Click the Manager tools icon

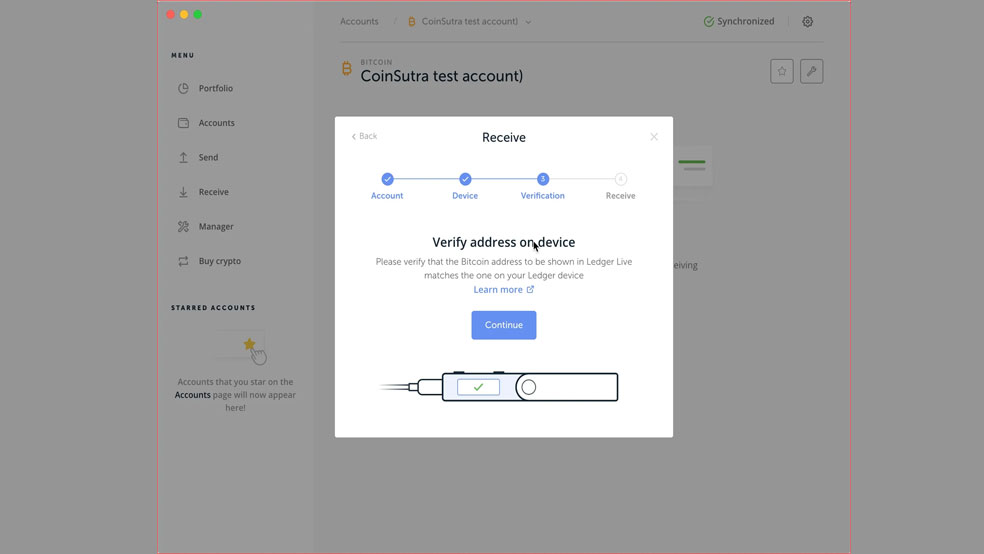tap(183, 226)
